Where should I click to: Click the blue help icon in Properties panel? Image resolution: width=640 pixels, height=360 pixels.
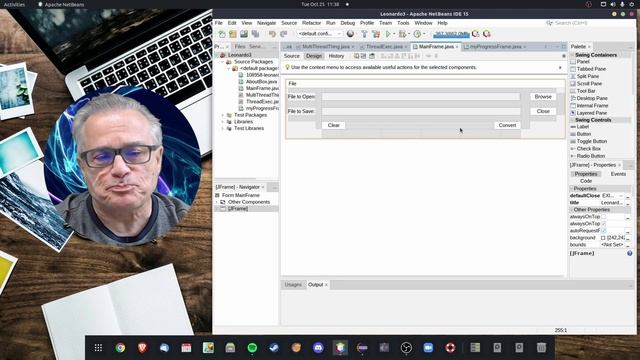point(630,253)
